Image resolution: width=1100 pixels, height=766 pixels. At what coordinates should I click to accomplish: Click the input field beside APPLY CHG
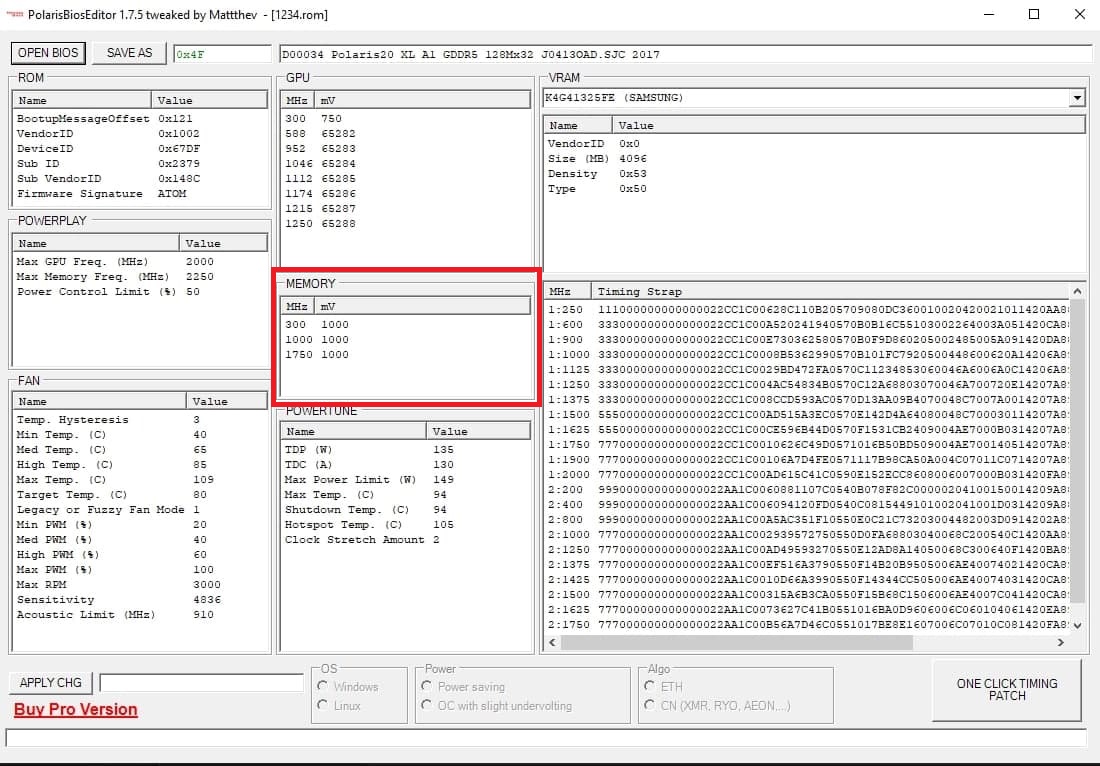point(201,683)
